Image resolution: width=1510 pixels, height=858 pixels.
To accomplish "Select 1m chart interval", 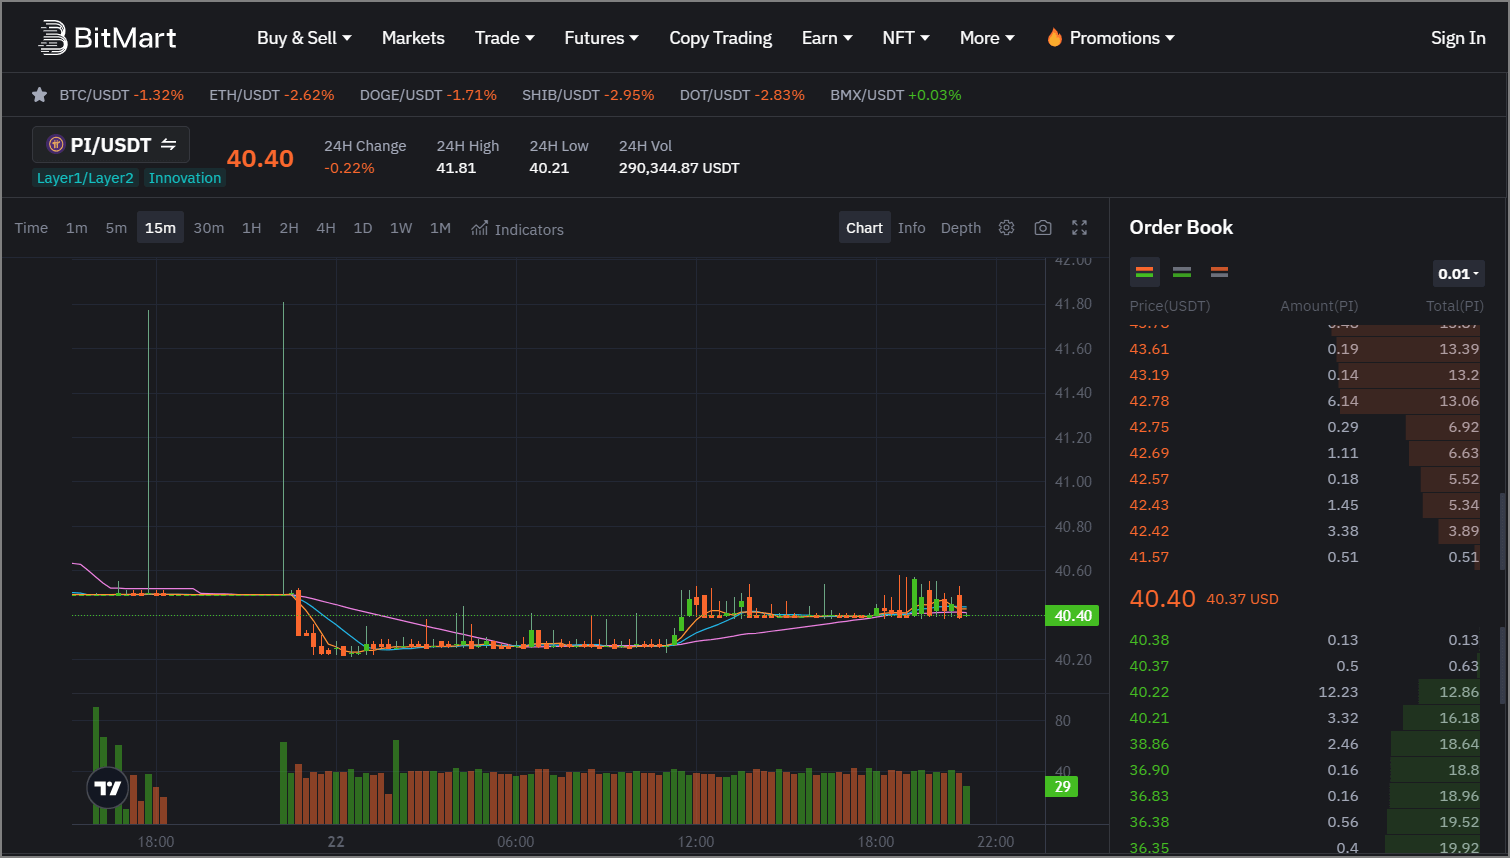I will click(76, 228).
